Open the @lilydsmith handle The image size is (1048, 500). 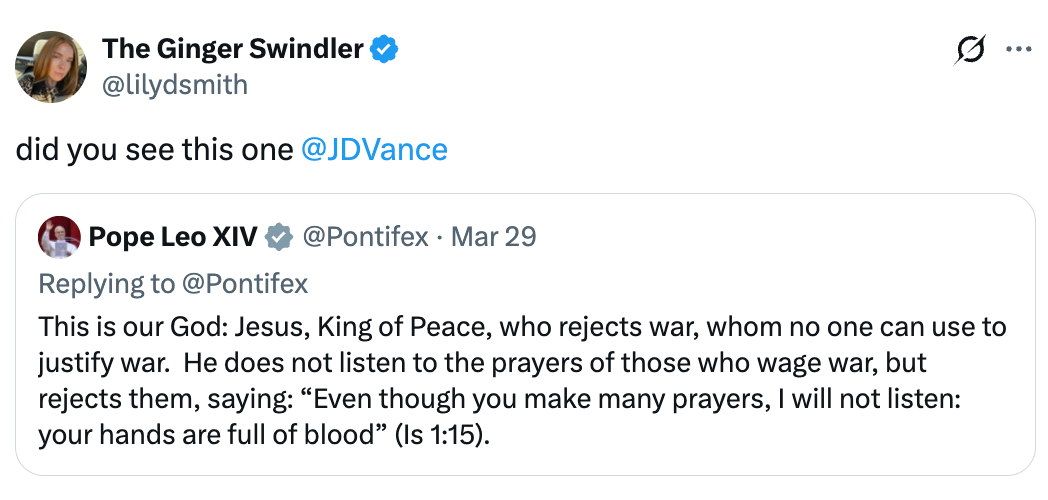[175, 84]
